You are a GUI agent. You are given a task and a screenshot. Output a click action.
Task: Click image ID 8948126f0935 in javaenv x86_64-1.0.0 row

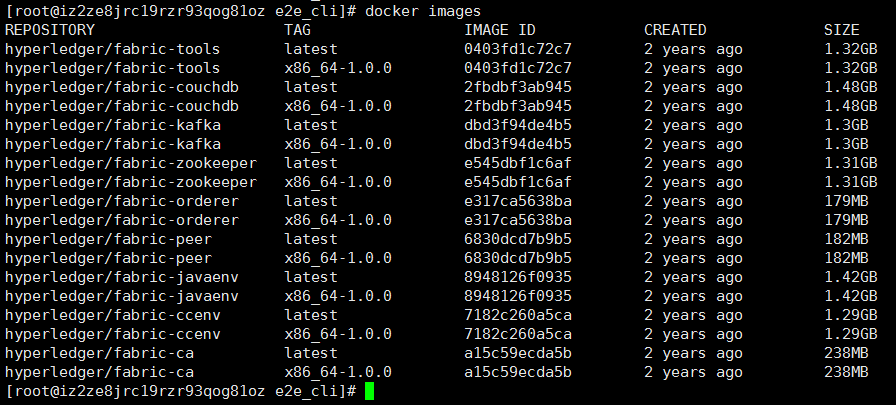518,296
